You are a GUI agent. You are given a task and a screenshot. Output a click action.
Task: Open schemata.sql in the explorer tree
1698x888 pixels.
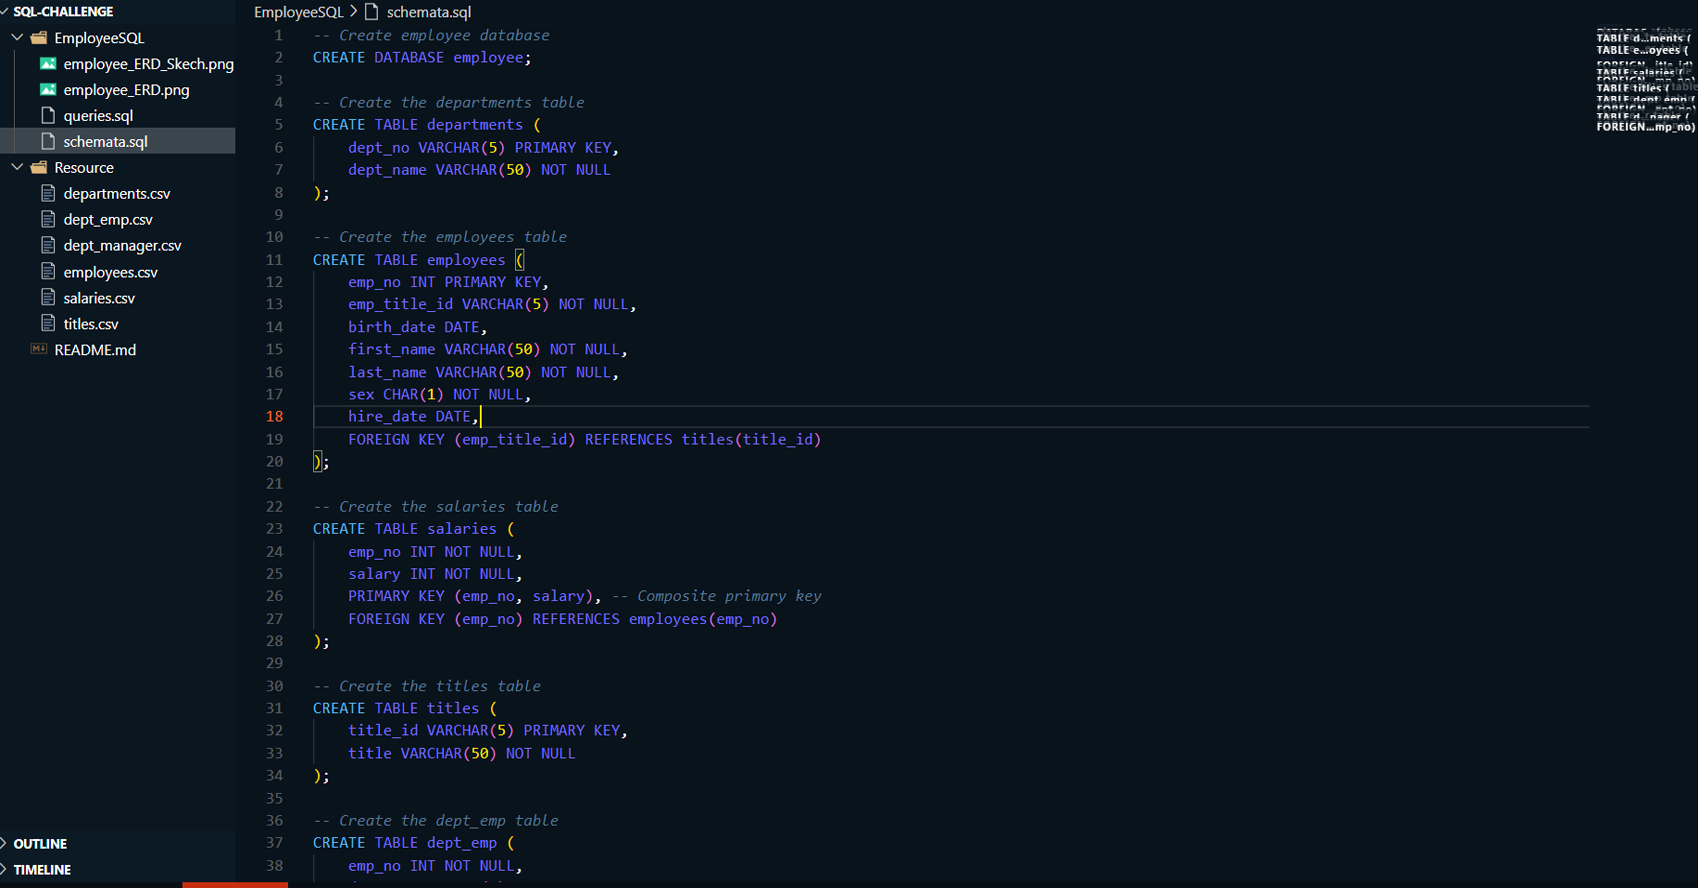(105, 142)
